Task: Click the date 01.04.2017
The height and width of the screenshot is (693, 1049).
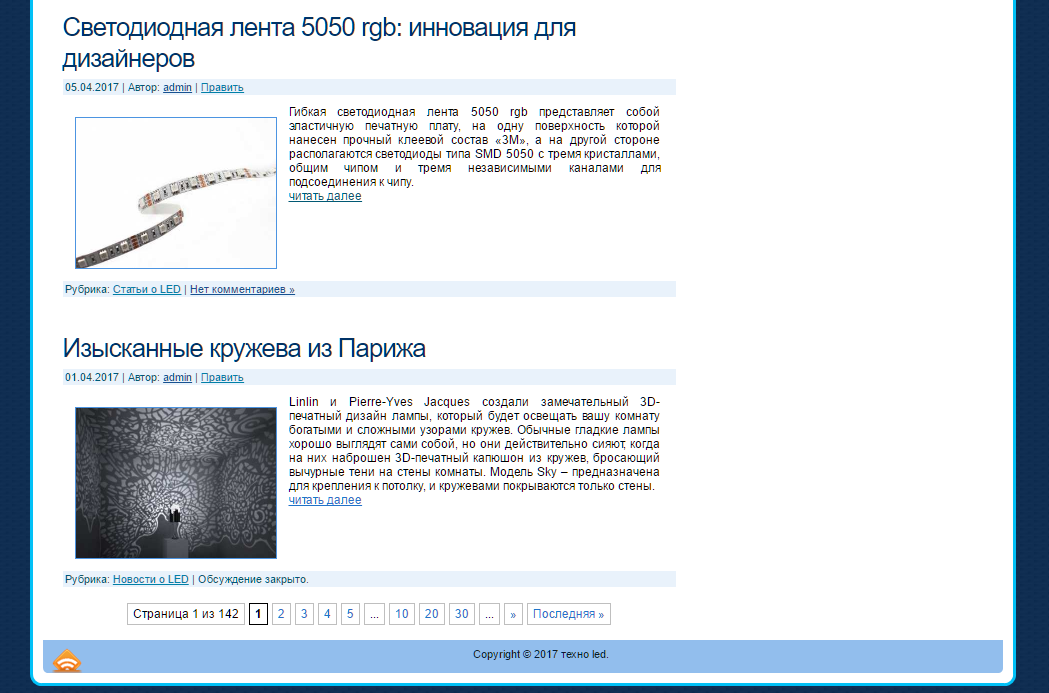Action: [x=92, y=377]
